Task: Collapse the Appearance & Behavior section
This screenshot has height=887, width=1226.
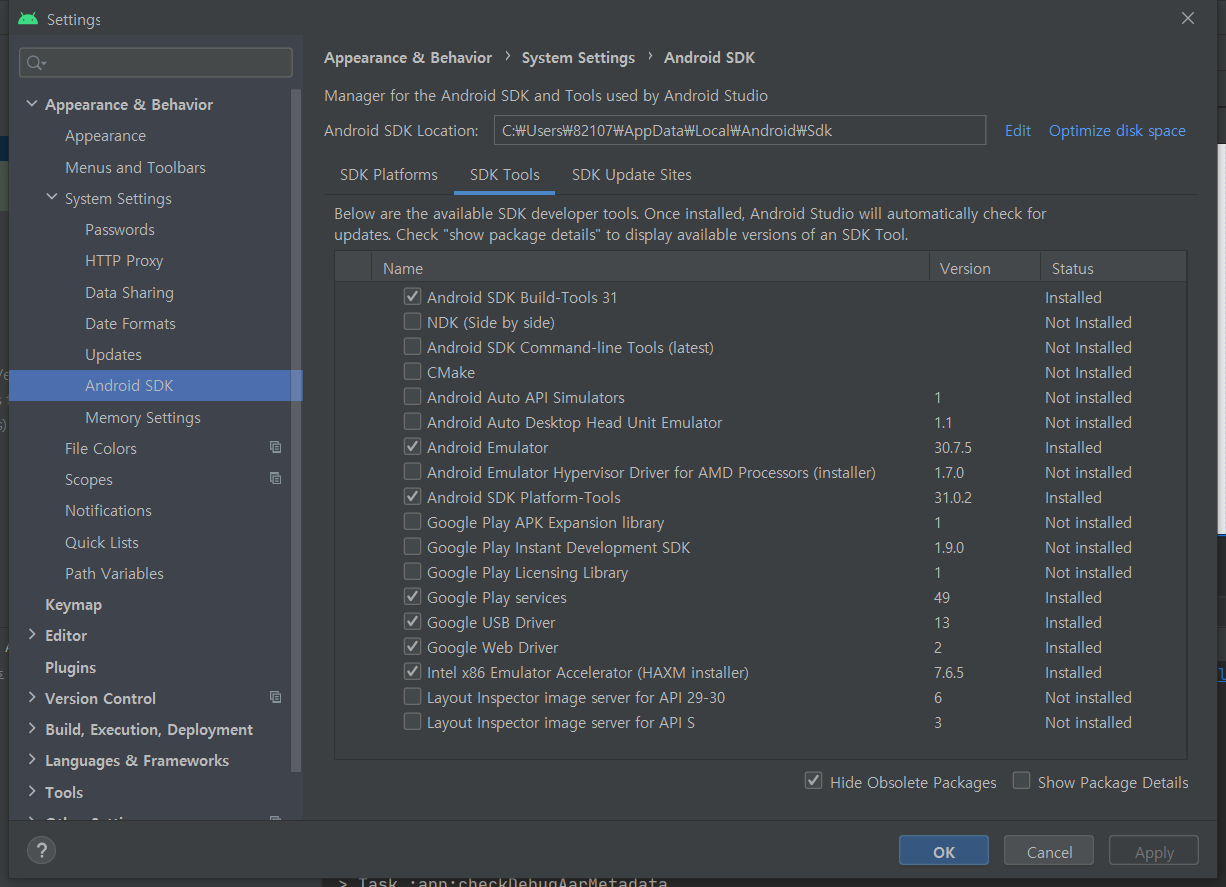Action: 32,104
